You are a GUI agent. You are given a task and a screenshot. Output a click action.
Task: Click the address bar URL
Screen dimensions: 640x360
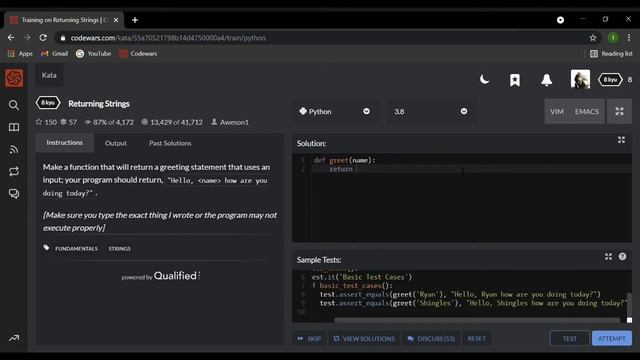[168, 38]
